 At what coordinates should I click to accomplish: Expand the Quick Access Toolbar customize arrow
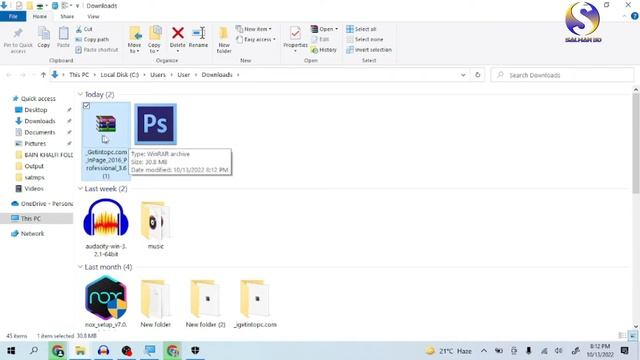77,6
